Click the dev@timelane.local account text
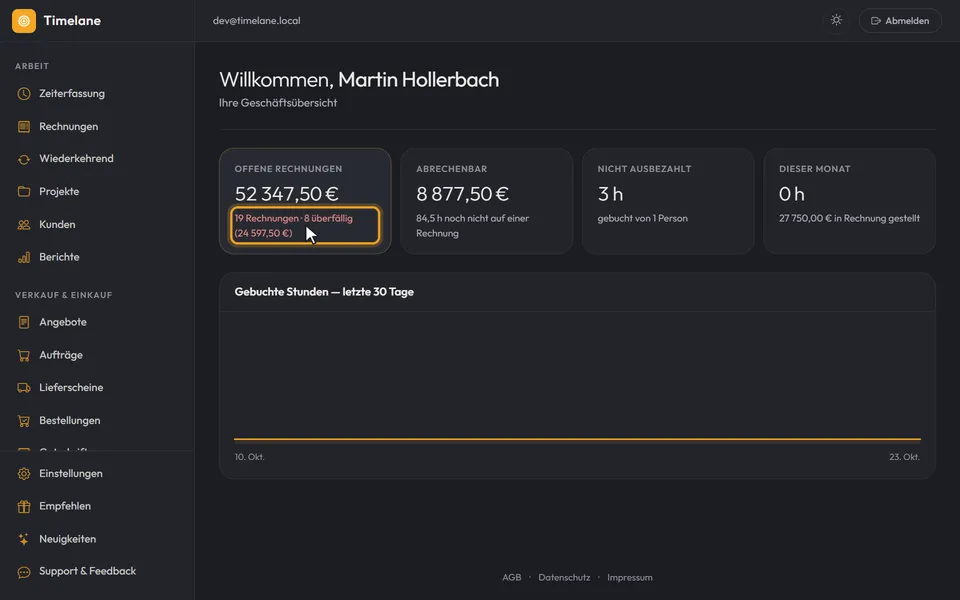The width and height of the screenshot is (960, 600). pyautogui.click(x=257, y=21)
